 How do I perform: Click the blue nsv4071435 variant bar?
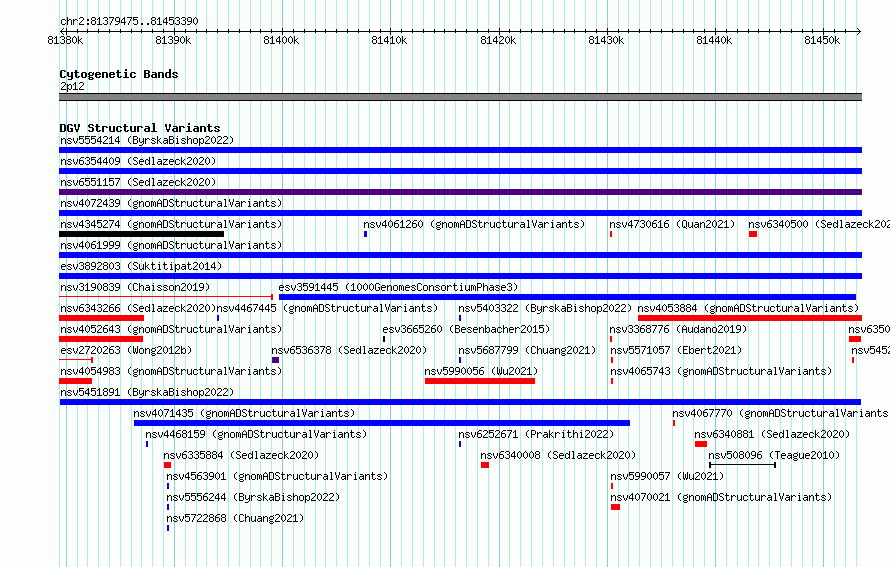[x=382, y=423]
